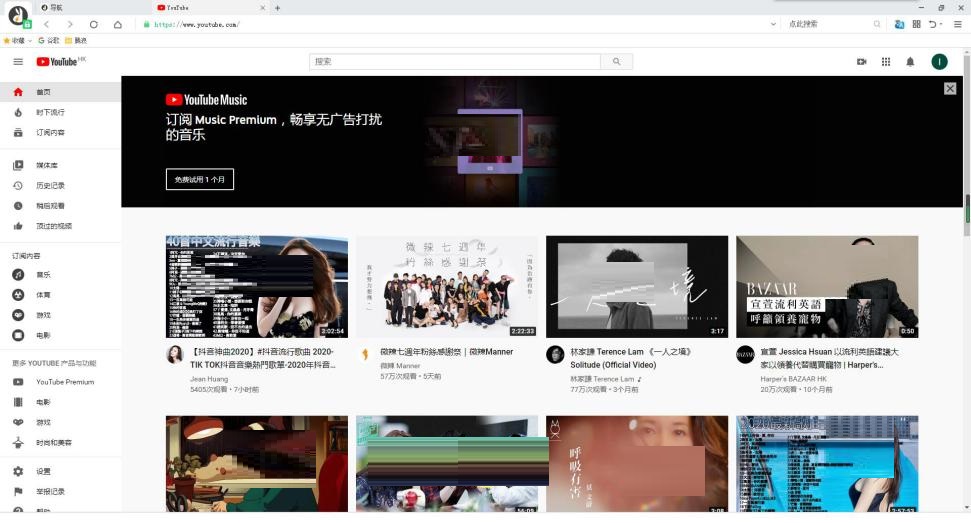
Task: Open Watch later (稍后观看)
Action: [60, 205]
